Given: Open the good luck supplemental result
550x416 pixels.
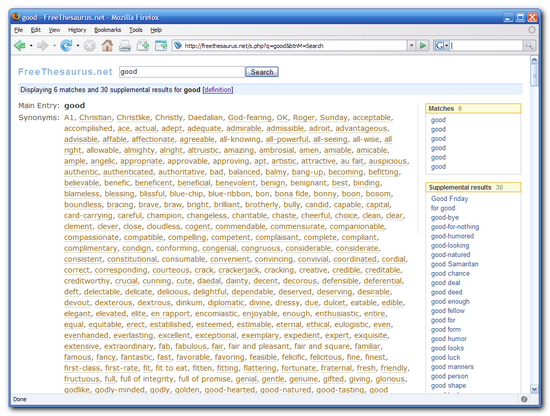Looking at the screenshot, I should tap(445, 357).
